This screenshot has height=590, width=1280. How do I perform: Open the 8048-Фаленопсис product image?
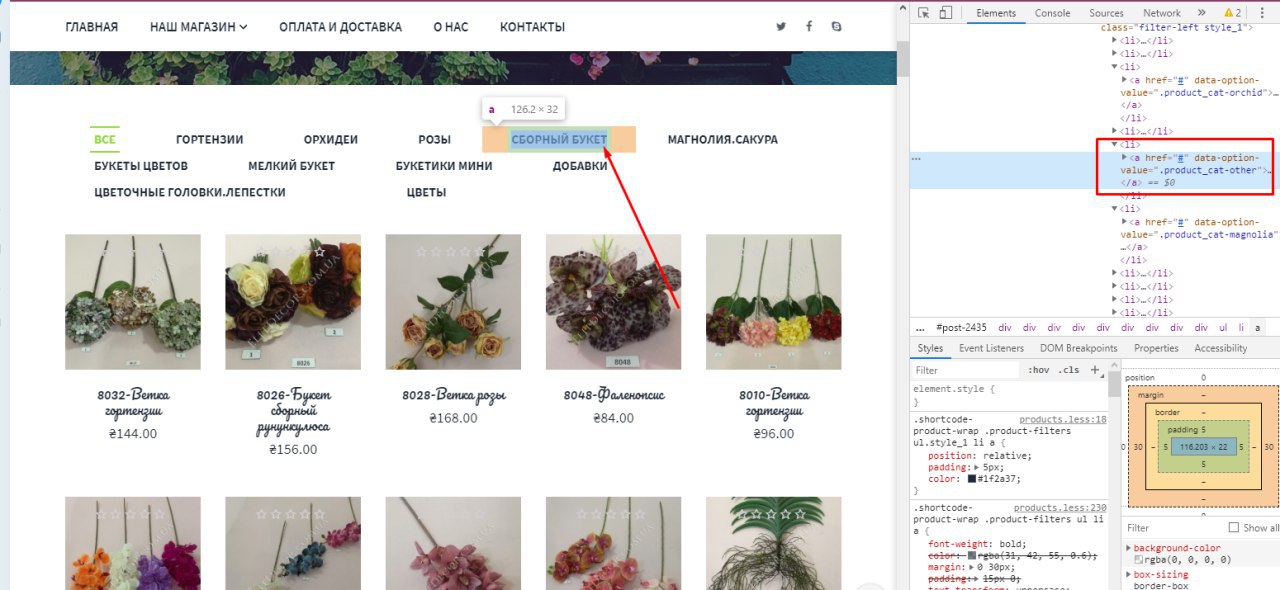pos(613,302)
